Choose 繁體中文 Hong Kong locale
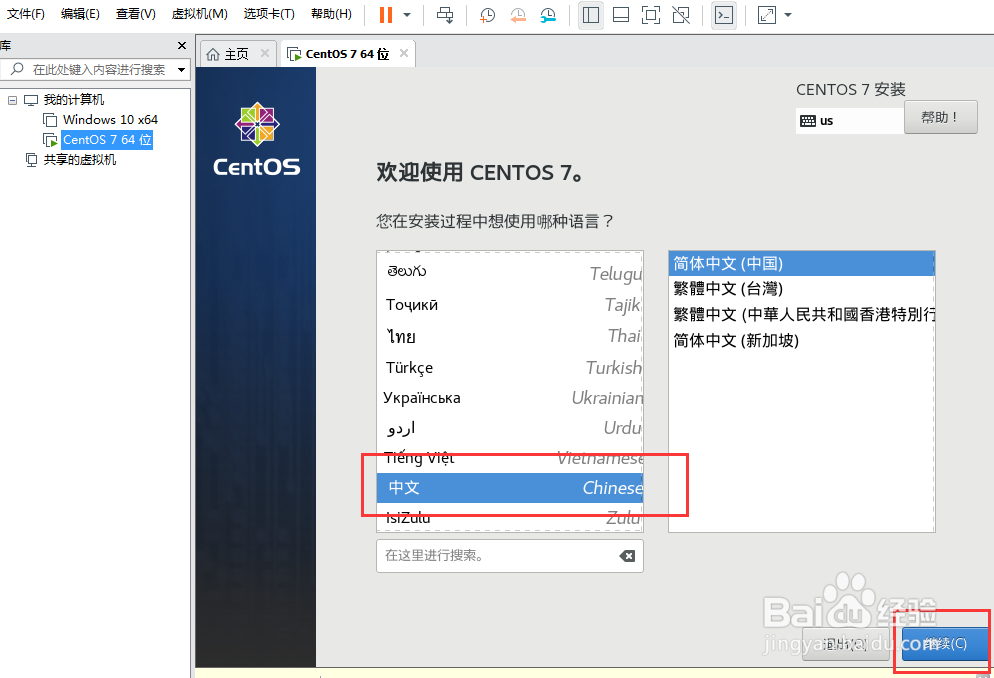The image size is (994, 678). pos(801,314)
